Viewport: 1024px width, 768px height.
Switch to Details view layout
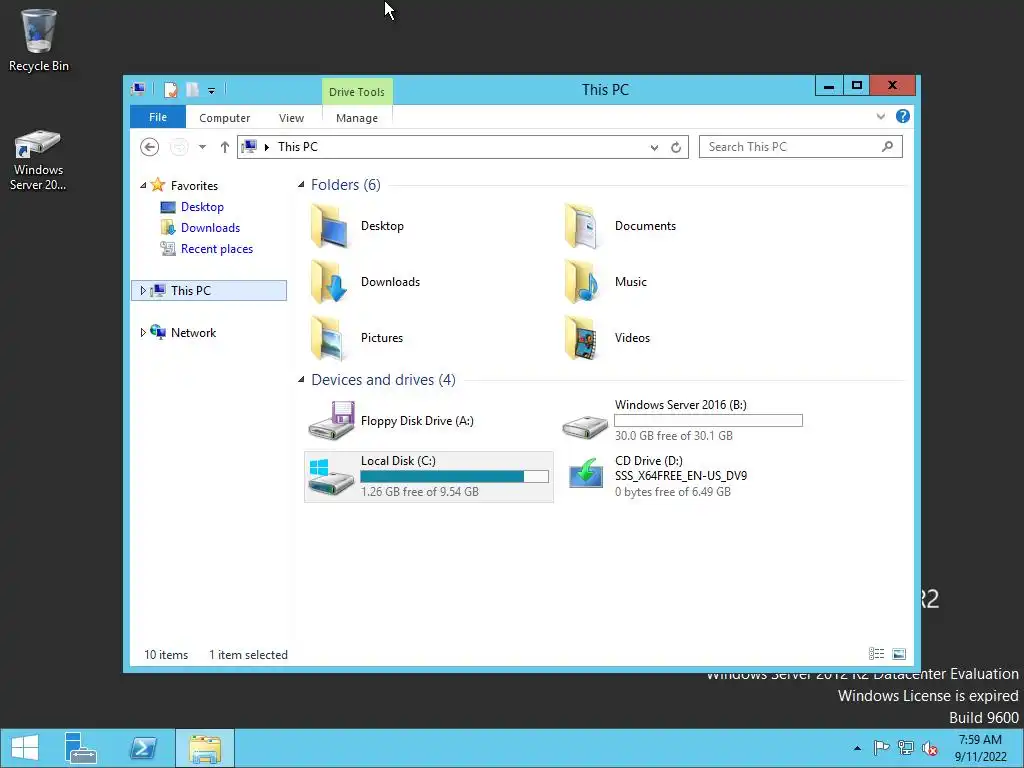tap(876, 654)
